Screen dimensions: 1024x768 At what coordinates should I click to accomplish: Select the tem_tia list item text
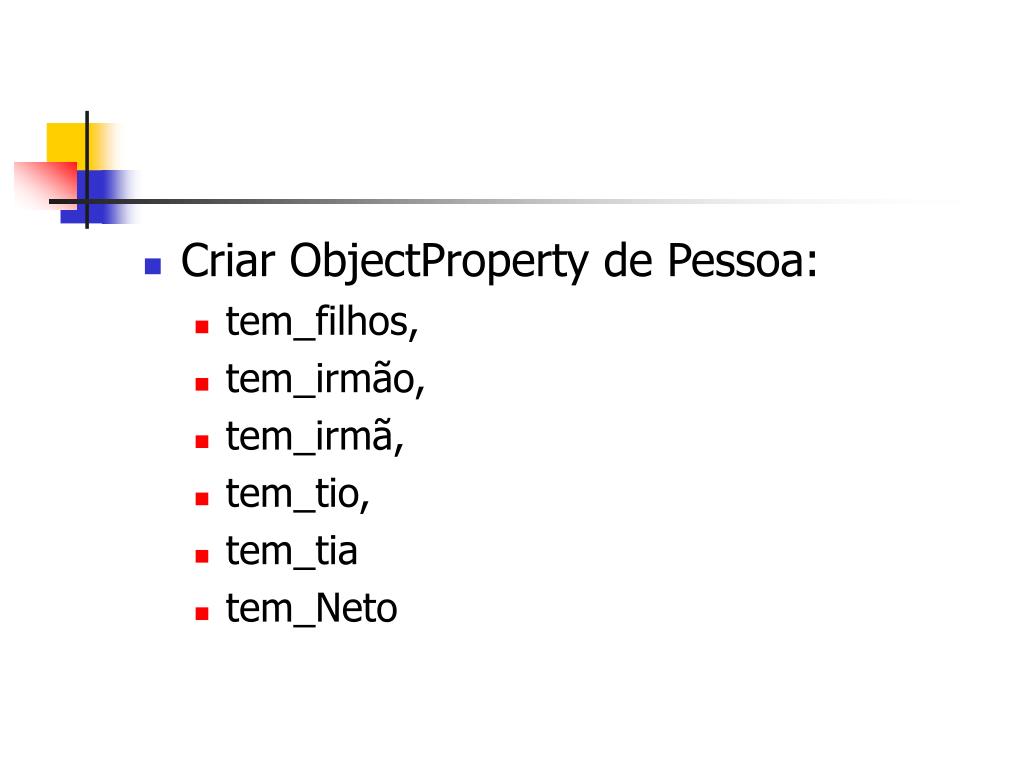point(291,551)
